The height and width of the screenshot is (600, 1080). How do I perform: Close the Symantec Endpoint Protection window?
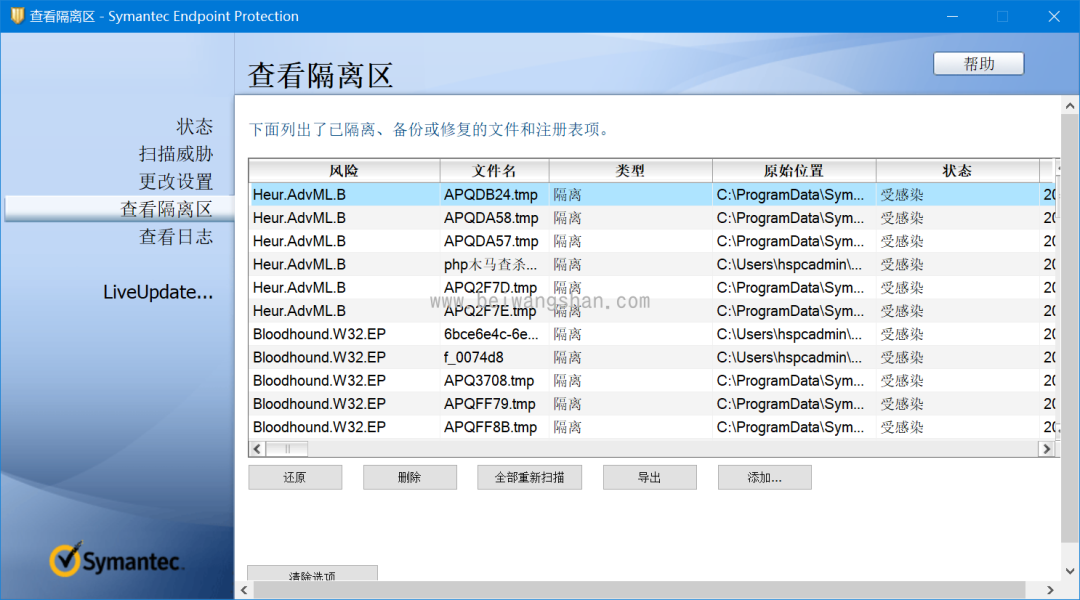click(1054, 16)
